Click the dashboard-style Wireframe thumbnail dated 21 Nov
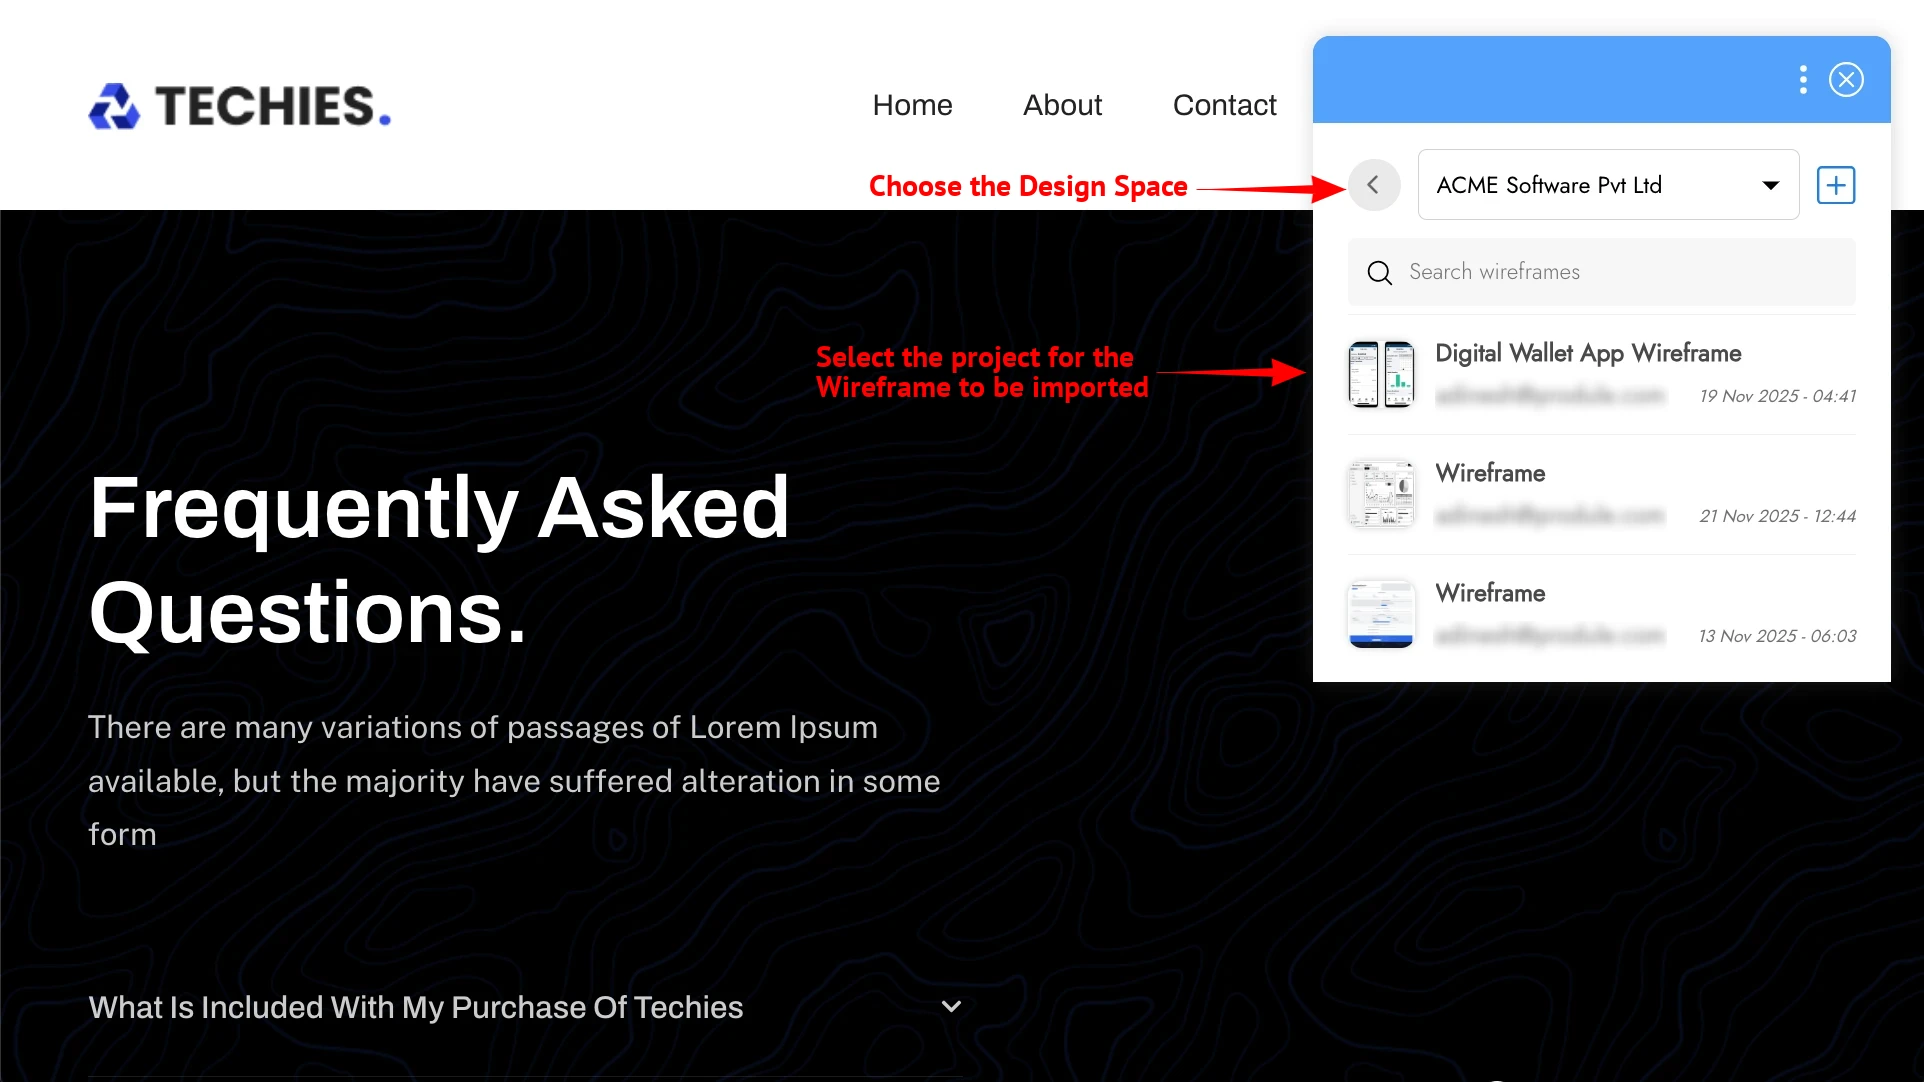The width and height of the screenshot is (1924, 1082). pos(1381,493)
